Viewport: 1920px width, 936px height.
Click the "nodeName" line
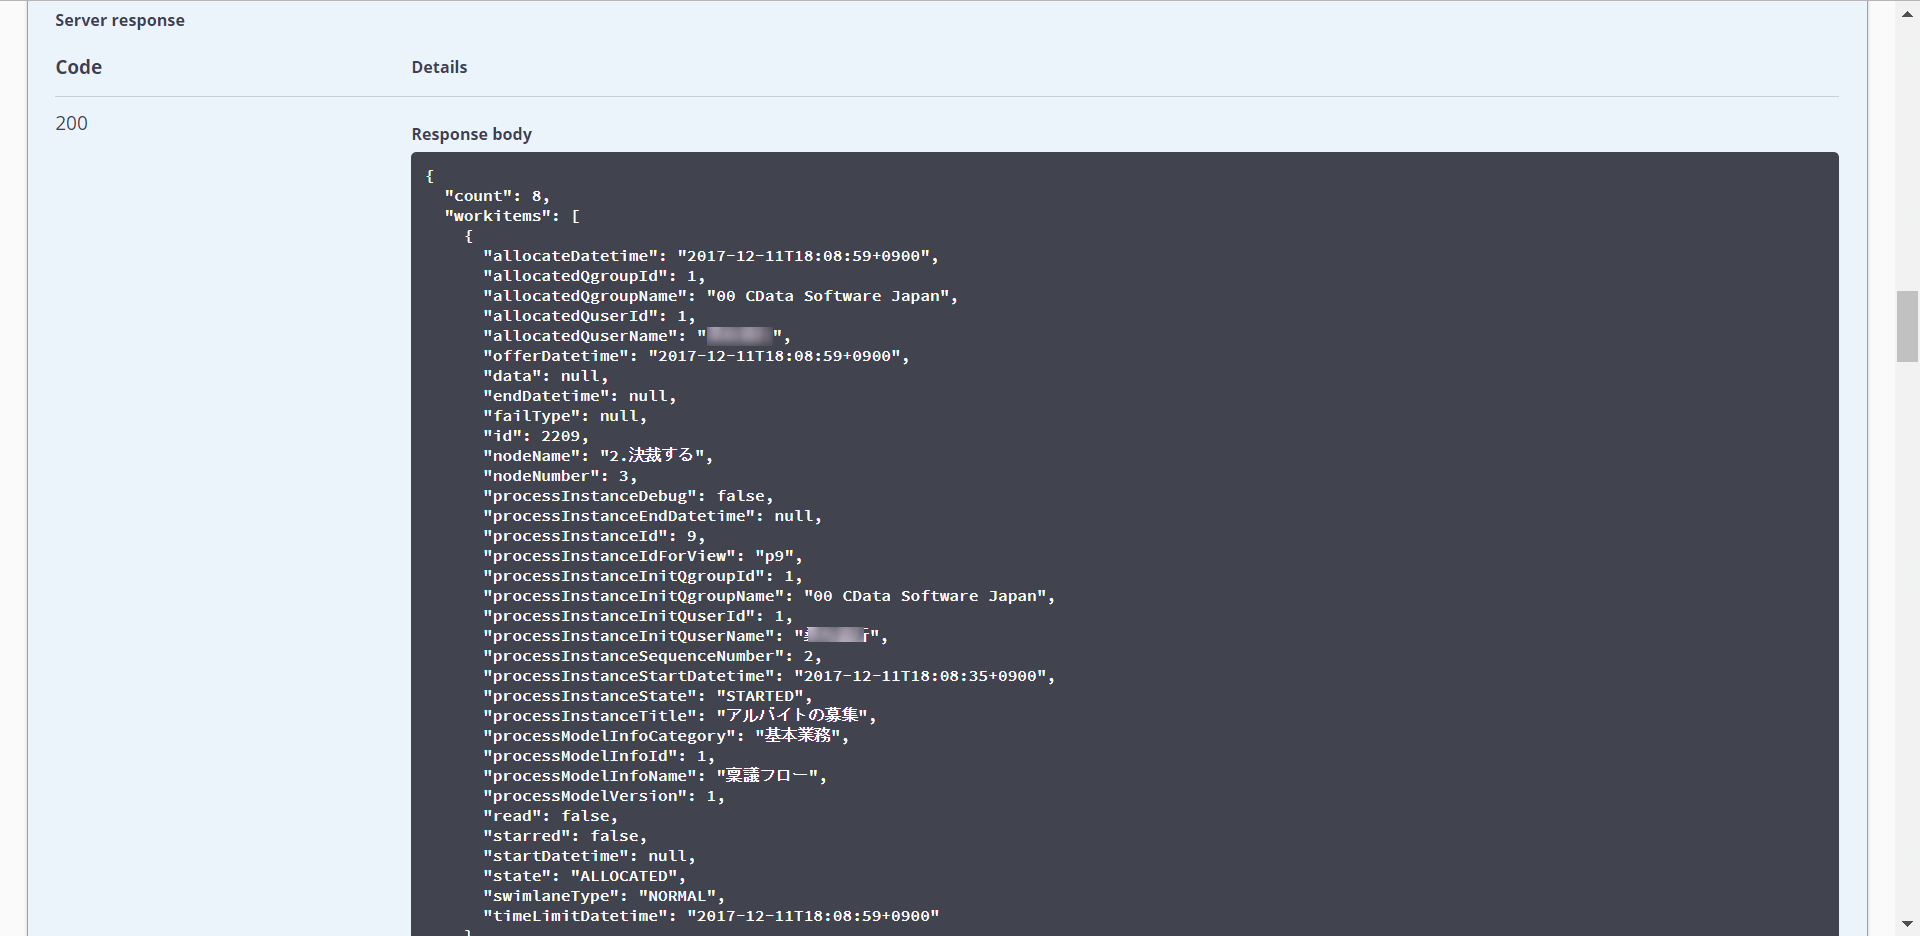598,456
